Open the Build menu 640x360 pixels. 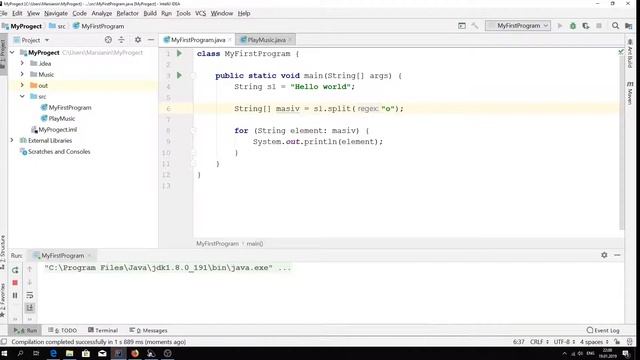coord(150,13)
